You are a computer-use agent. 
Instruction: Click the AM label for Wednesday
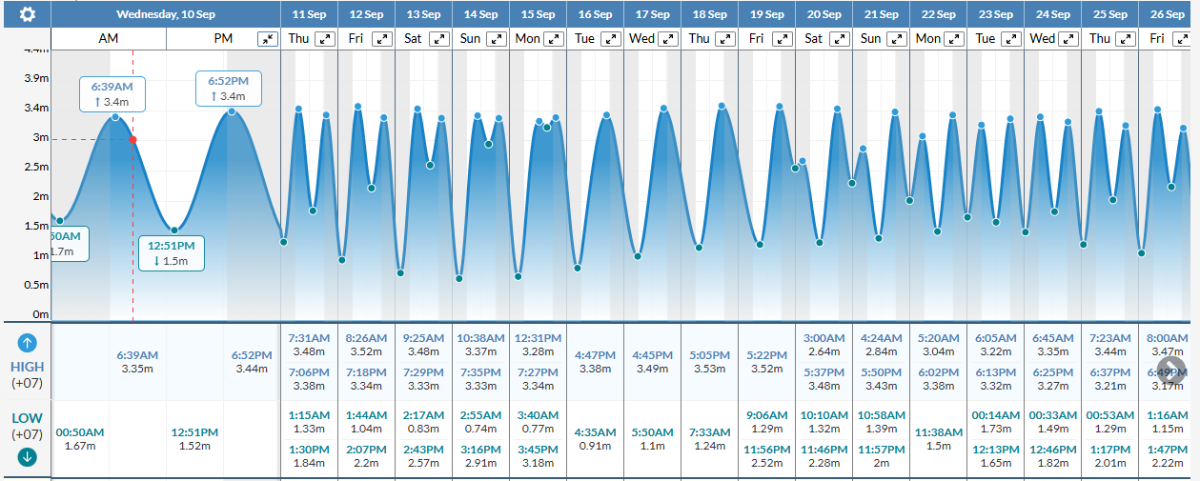[x=109, y=38]
